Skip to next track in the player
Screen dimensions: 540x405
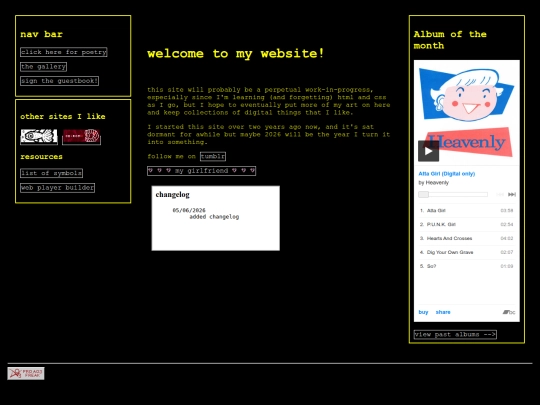[512, 195]
